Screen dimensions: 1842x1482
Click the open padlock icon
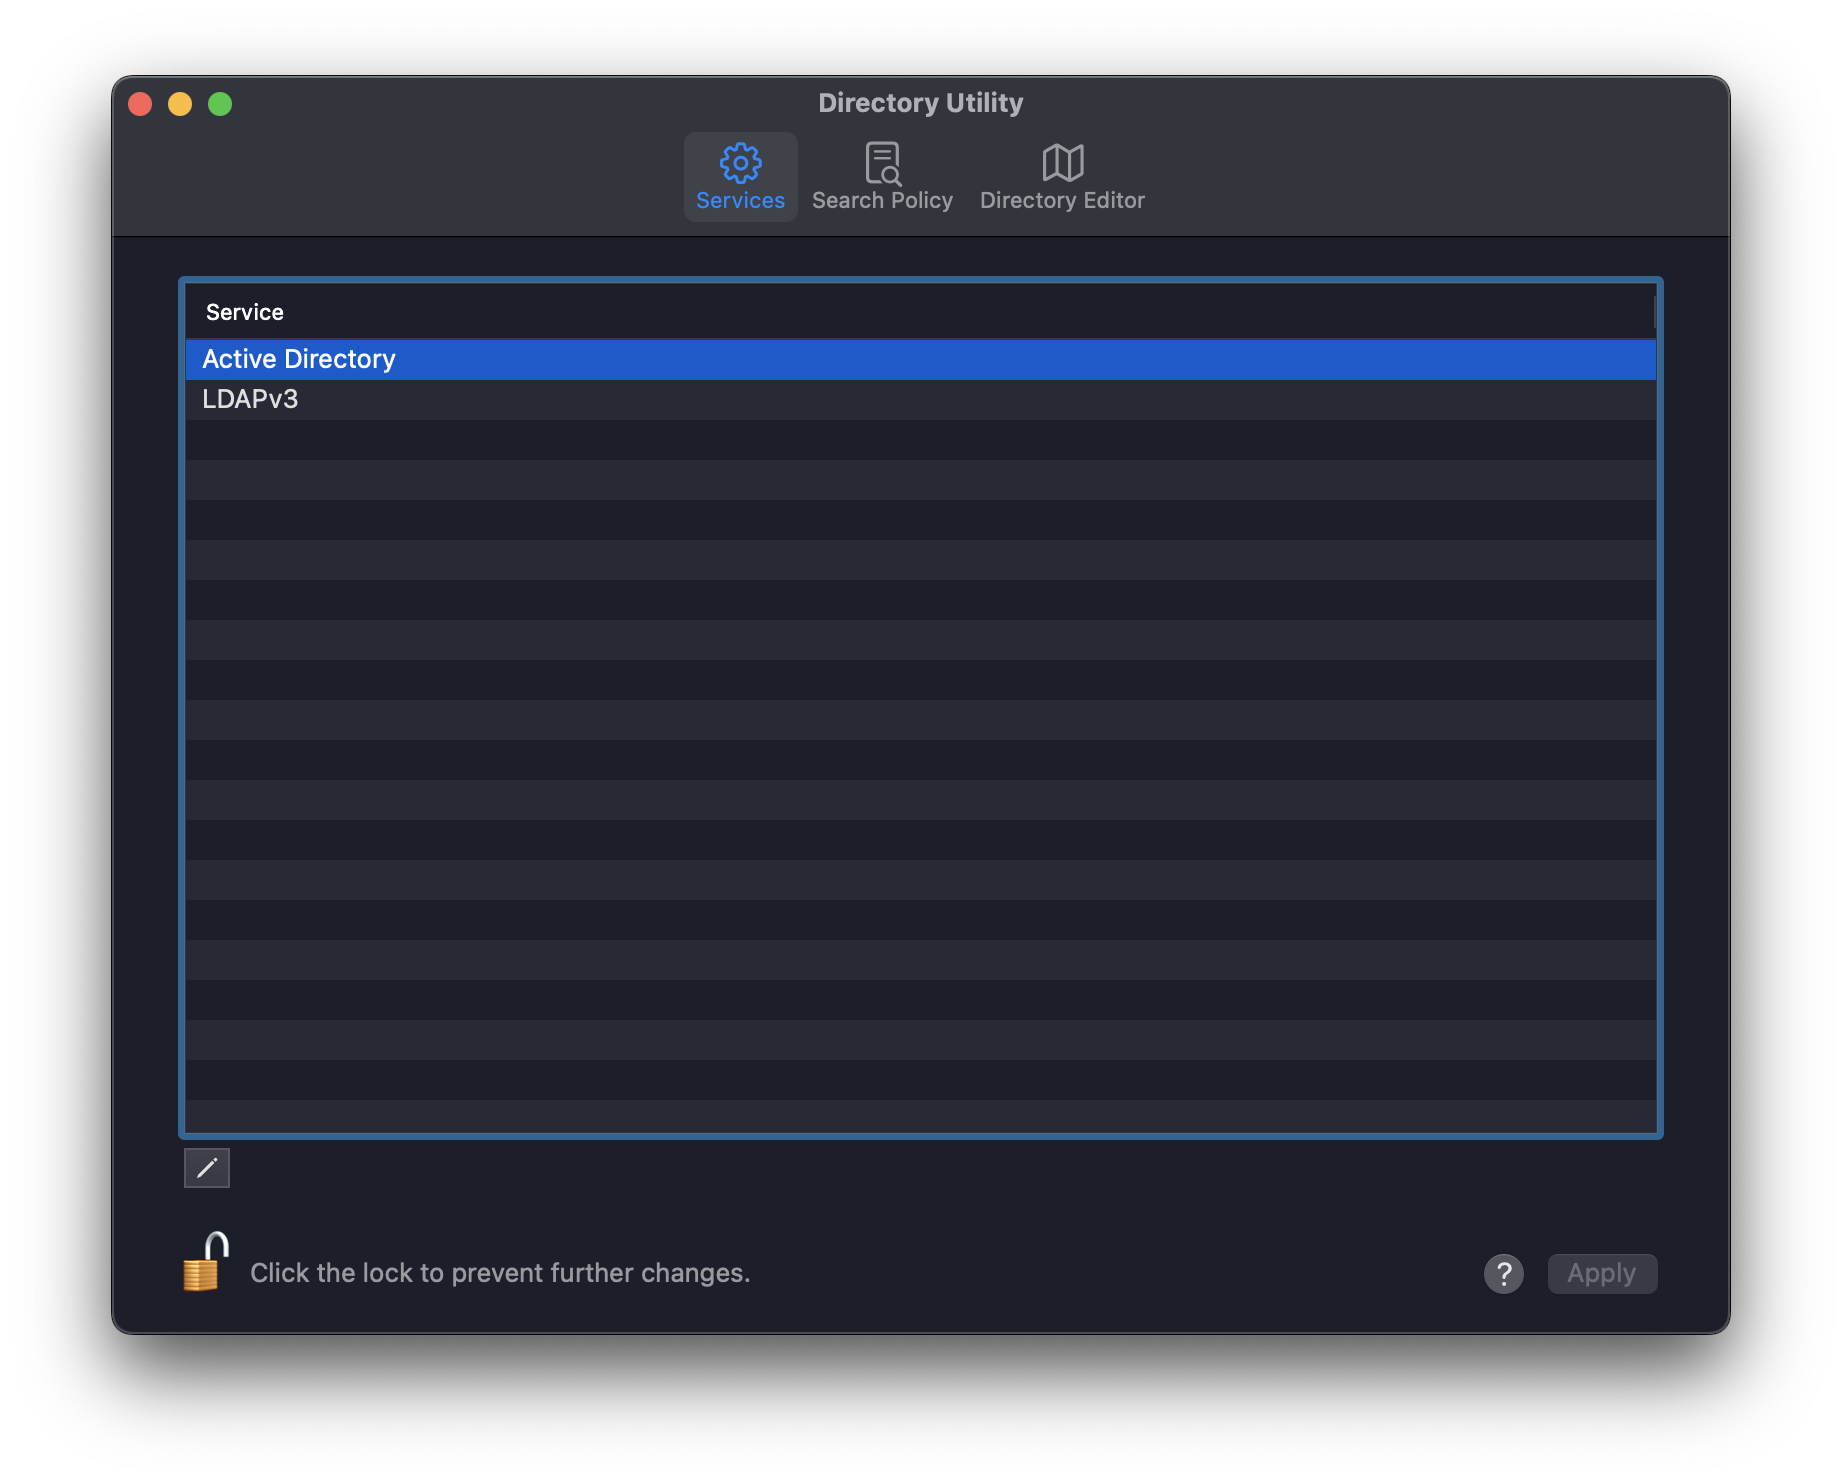[x=205, y=1262]
